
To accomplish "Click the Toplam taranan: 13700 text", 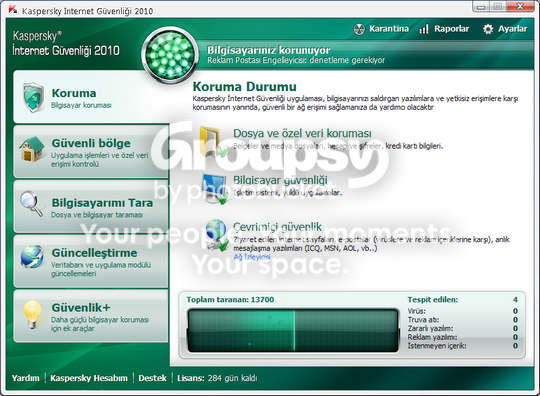I will pos(230,300).
